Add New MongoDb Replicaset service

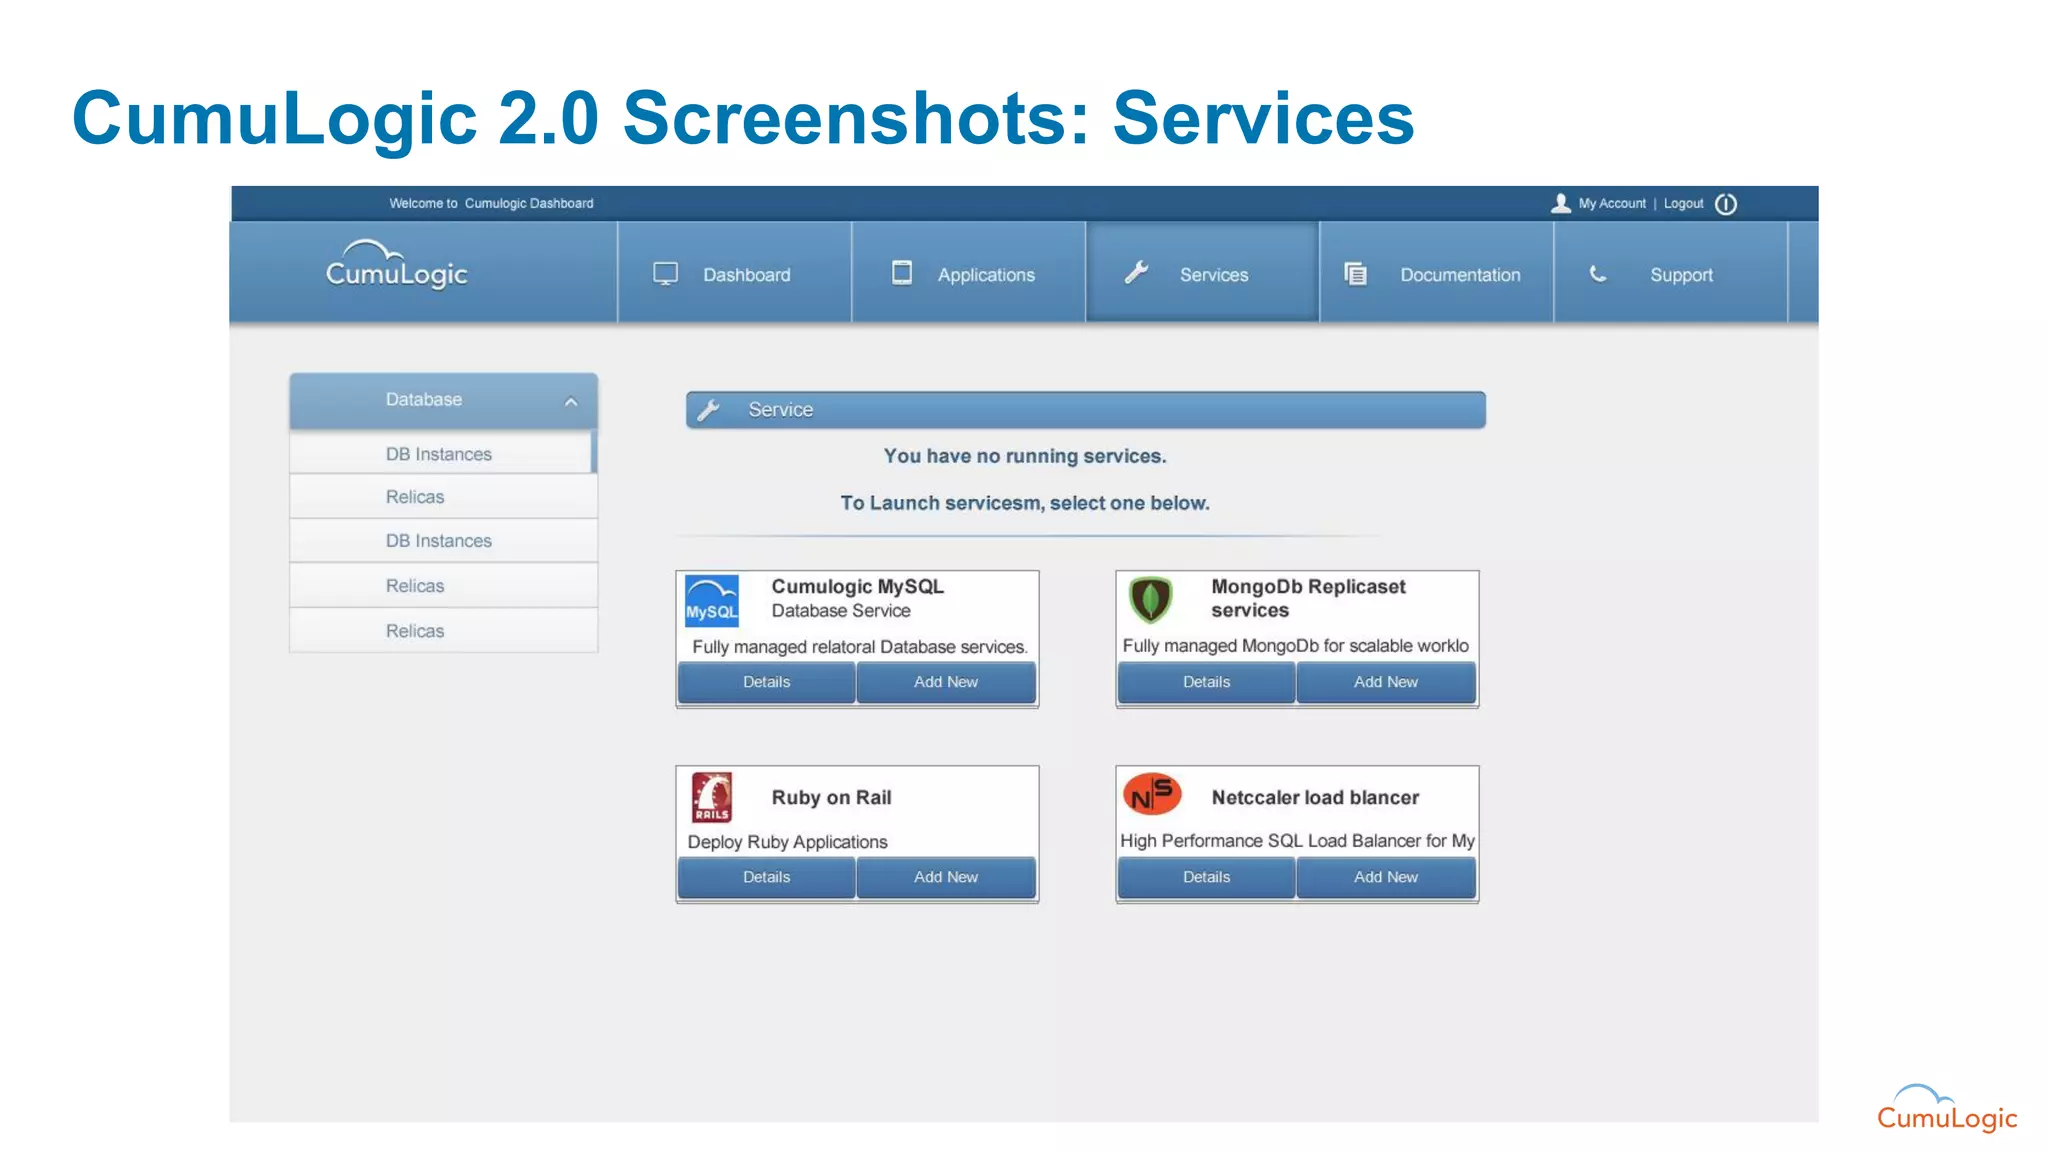1386,682
